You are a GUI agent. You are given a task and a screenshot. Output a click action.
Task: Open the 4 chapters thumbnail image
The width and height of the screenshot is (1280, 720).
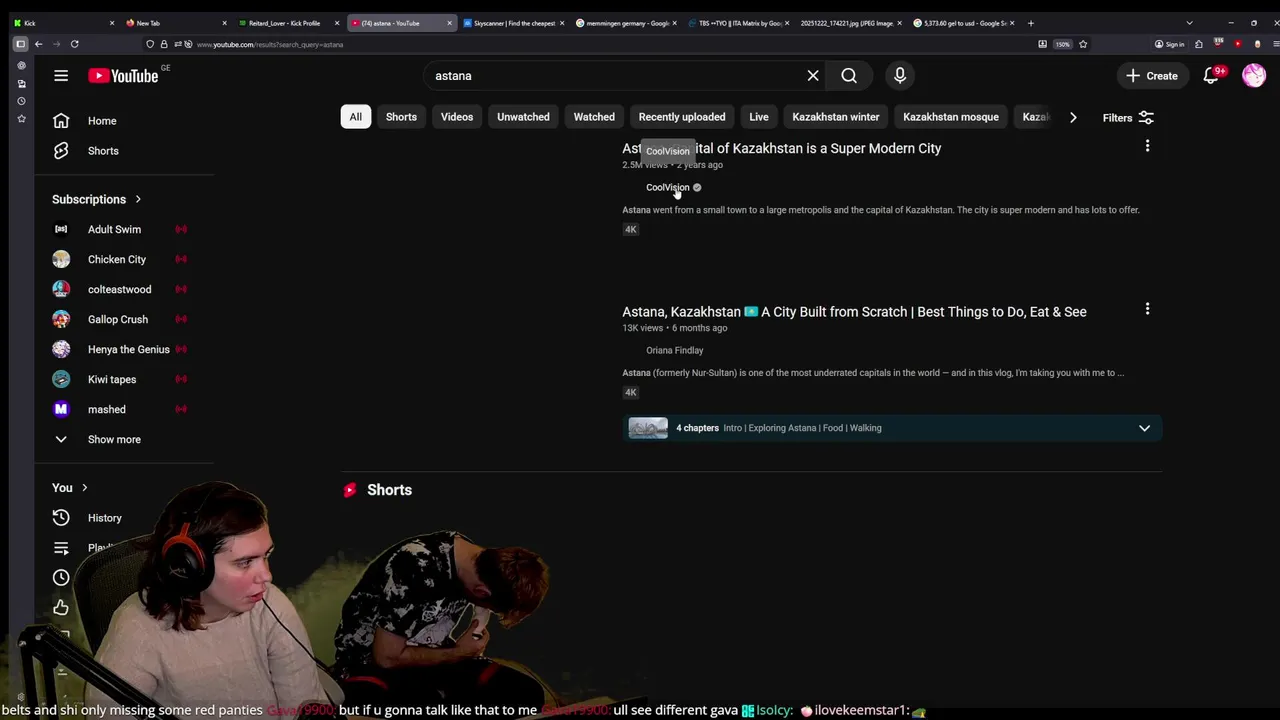pyautogui.click(x=648, y=428)
